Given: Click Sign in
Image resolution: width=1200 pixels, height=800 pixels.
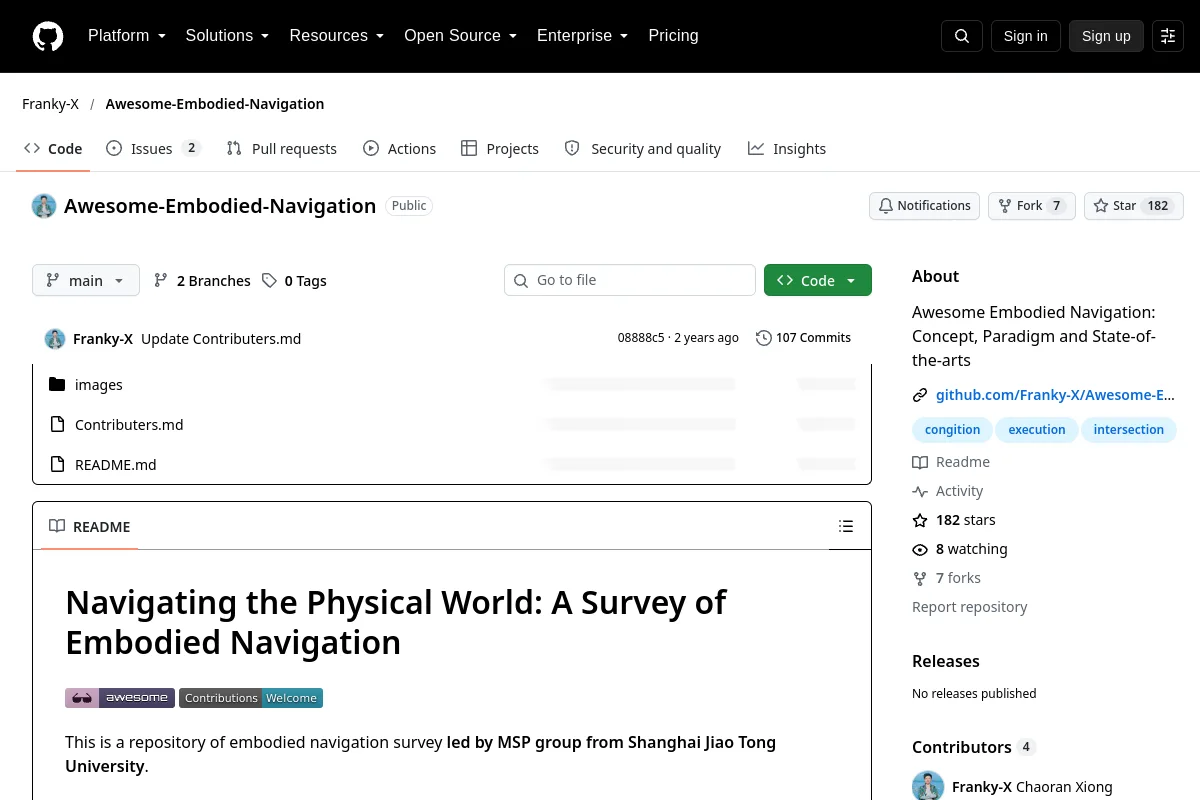Looking at the screenshot, I should click(x=1025, y=36).
